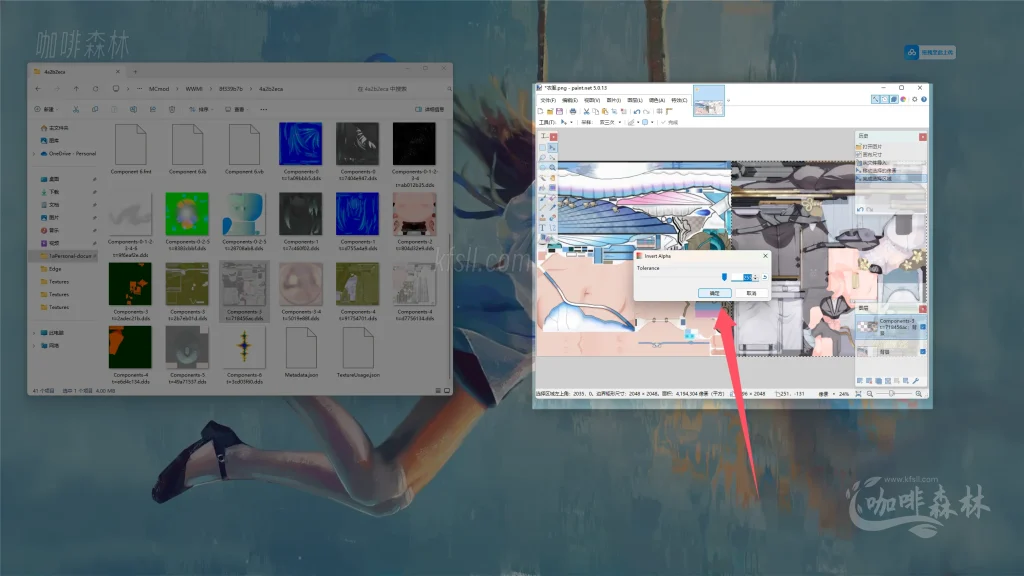The image size is (1024, 576).
Task: Click WWMI in Explorer breadcrumb path
Action: click(x=194, y=89)
